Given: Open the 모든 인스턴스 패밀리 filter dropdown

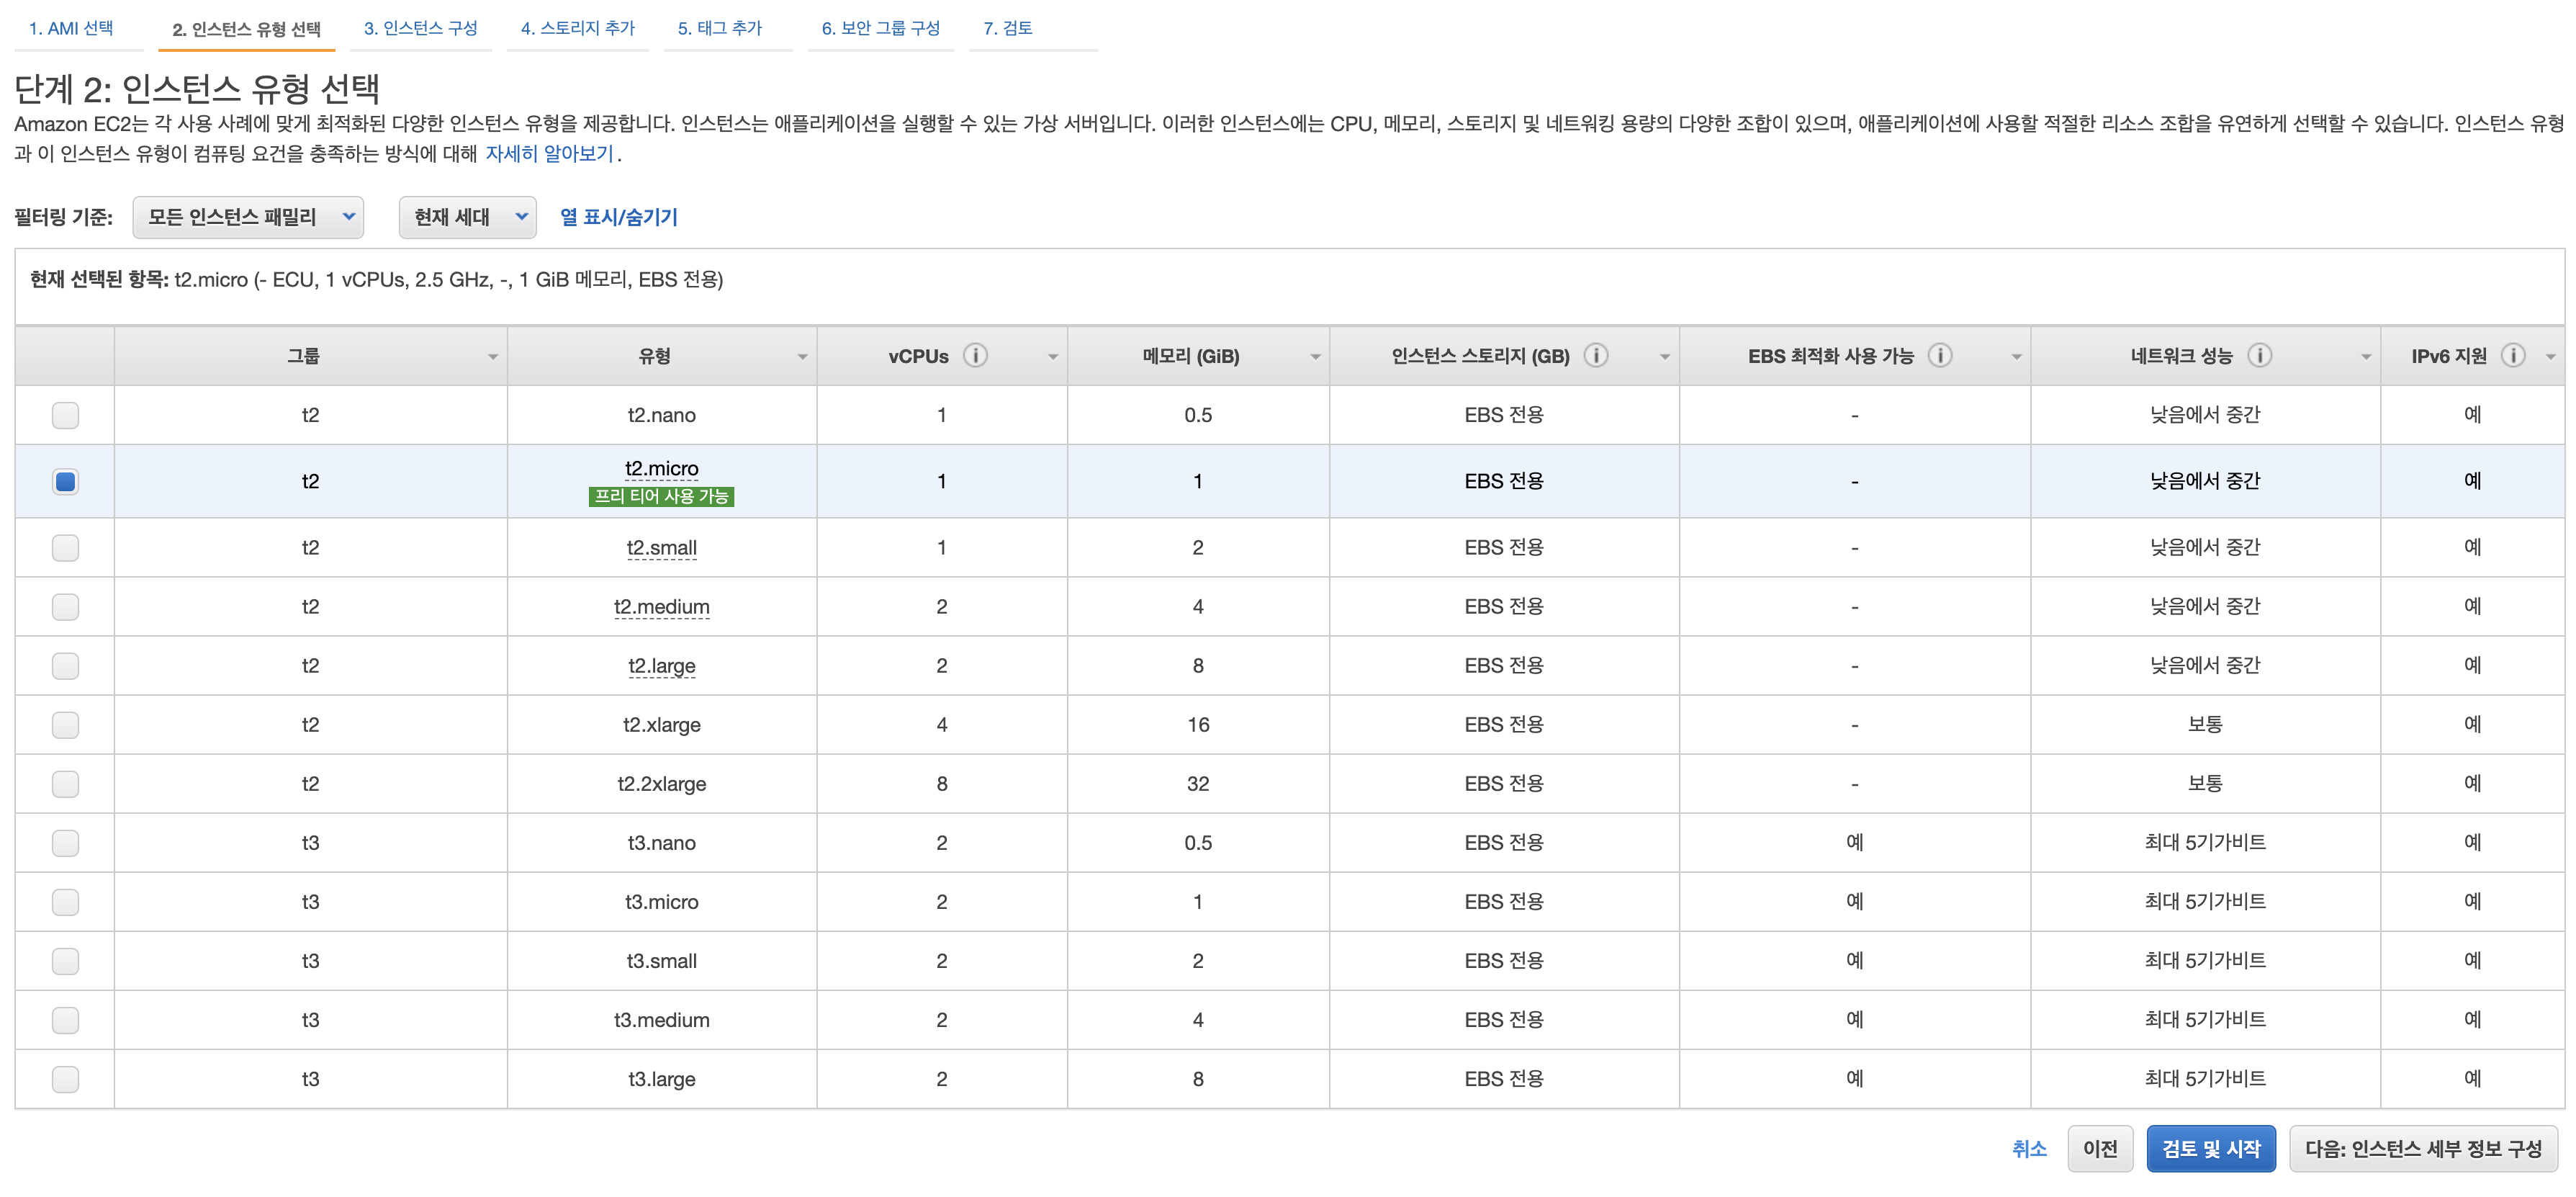Looking at the screenshot, I should (x=248, y=217).
